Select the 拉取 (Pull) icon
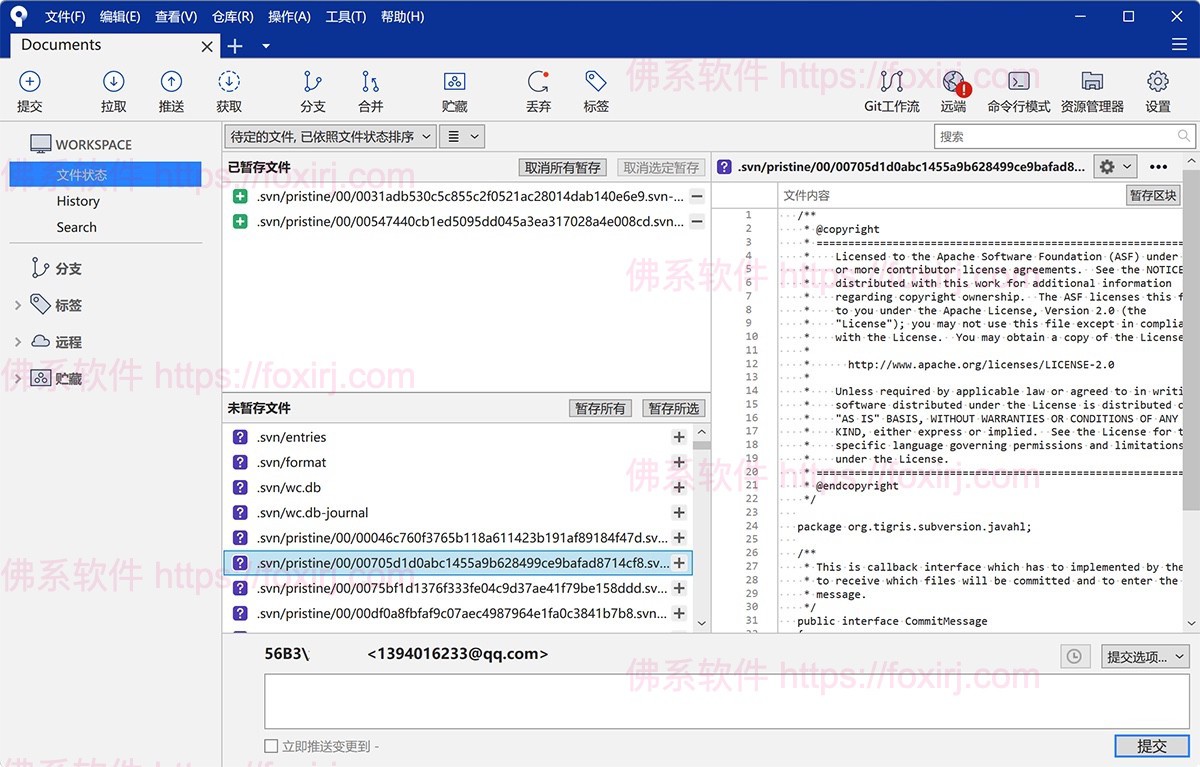Viewport: 1200px width, 767px height. (113, 90)
